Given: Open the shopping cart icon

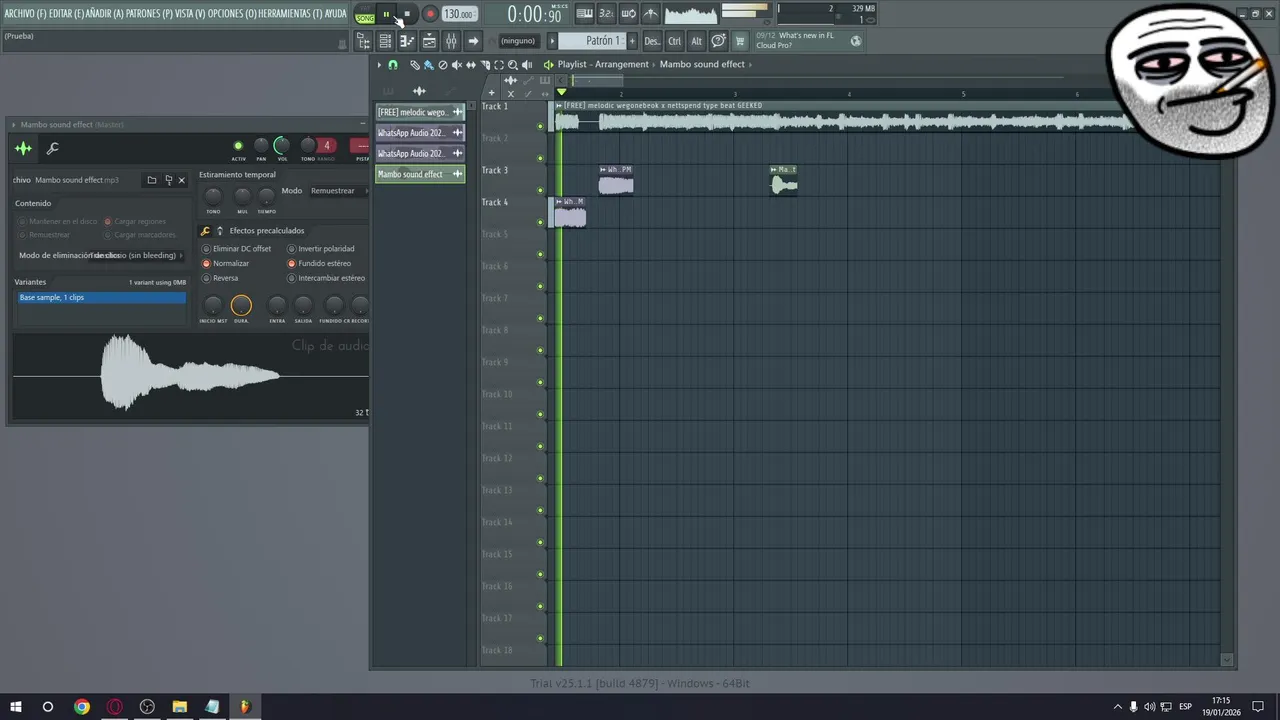Looking at the screenshot, I should tap(740, 41).
